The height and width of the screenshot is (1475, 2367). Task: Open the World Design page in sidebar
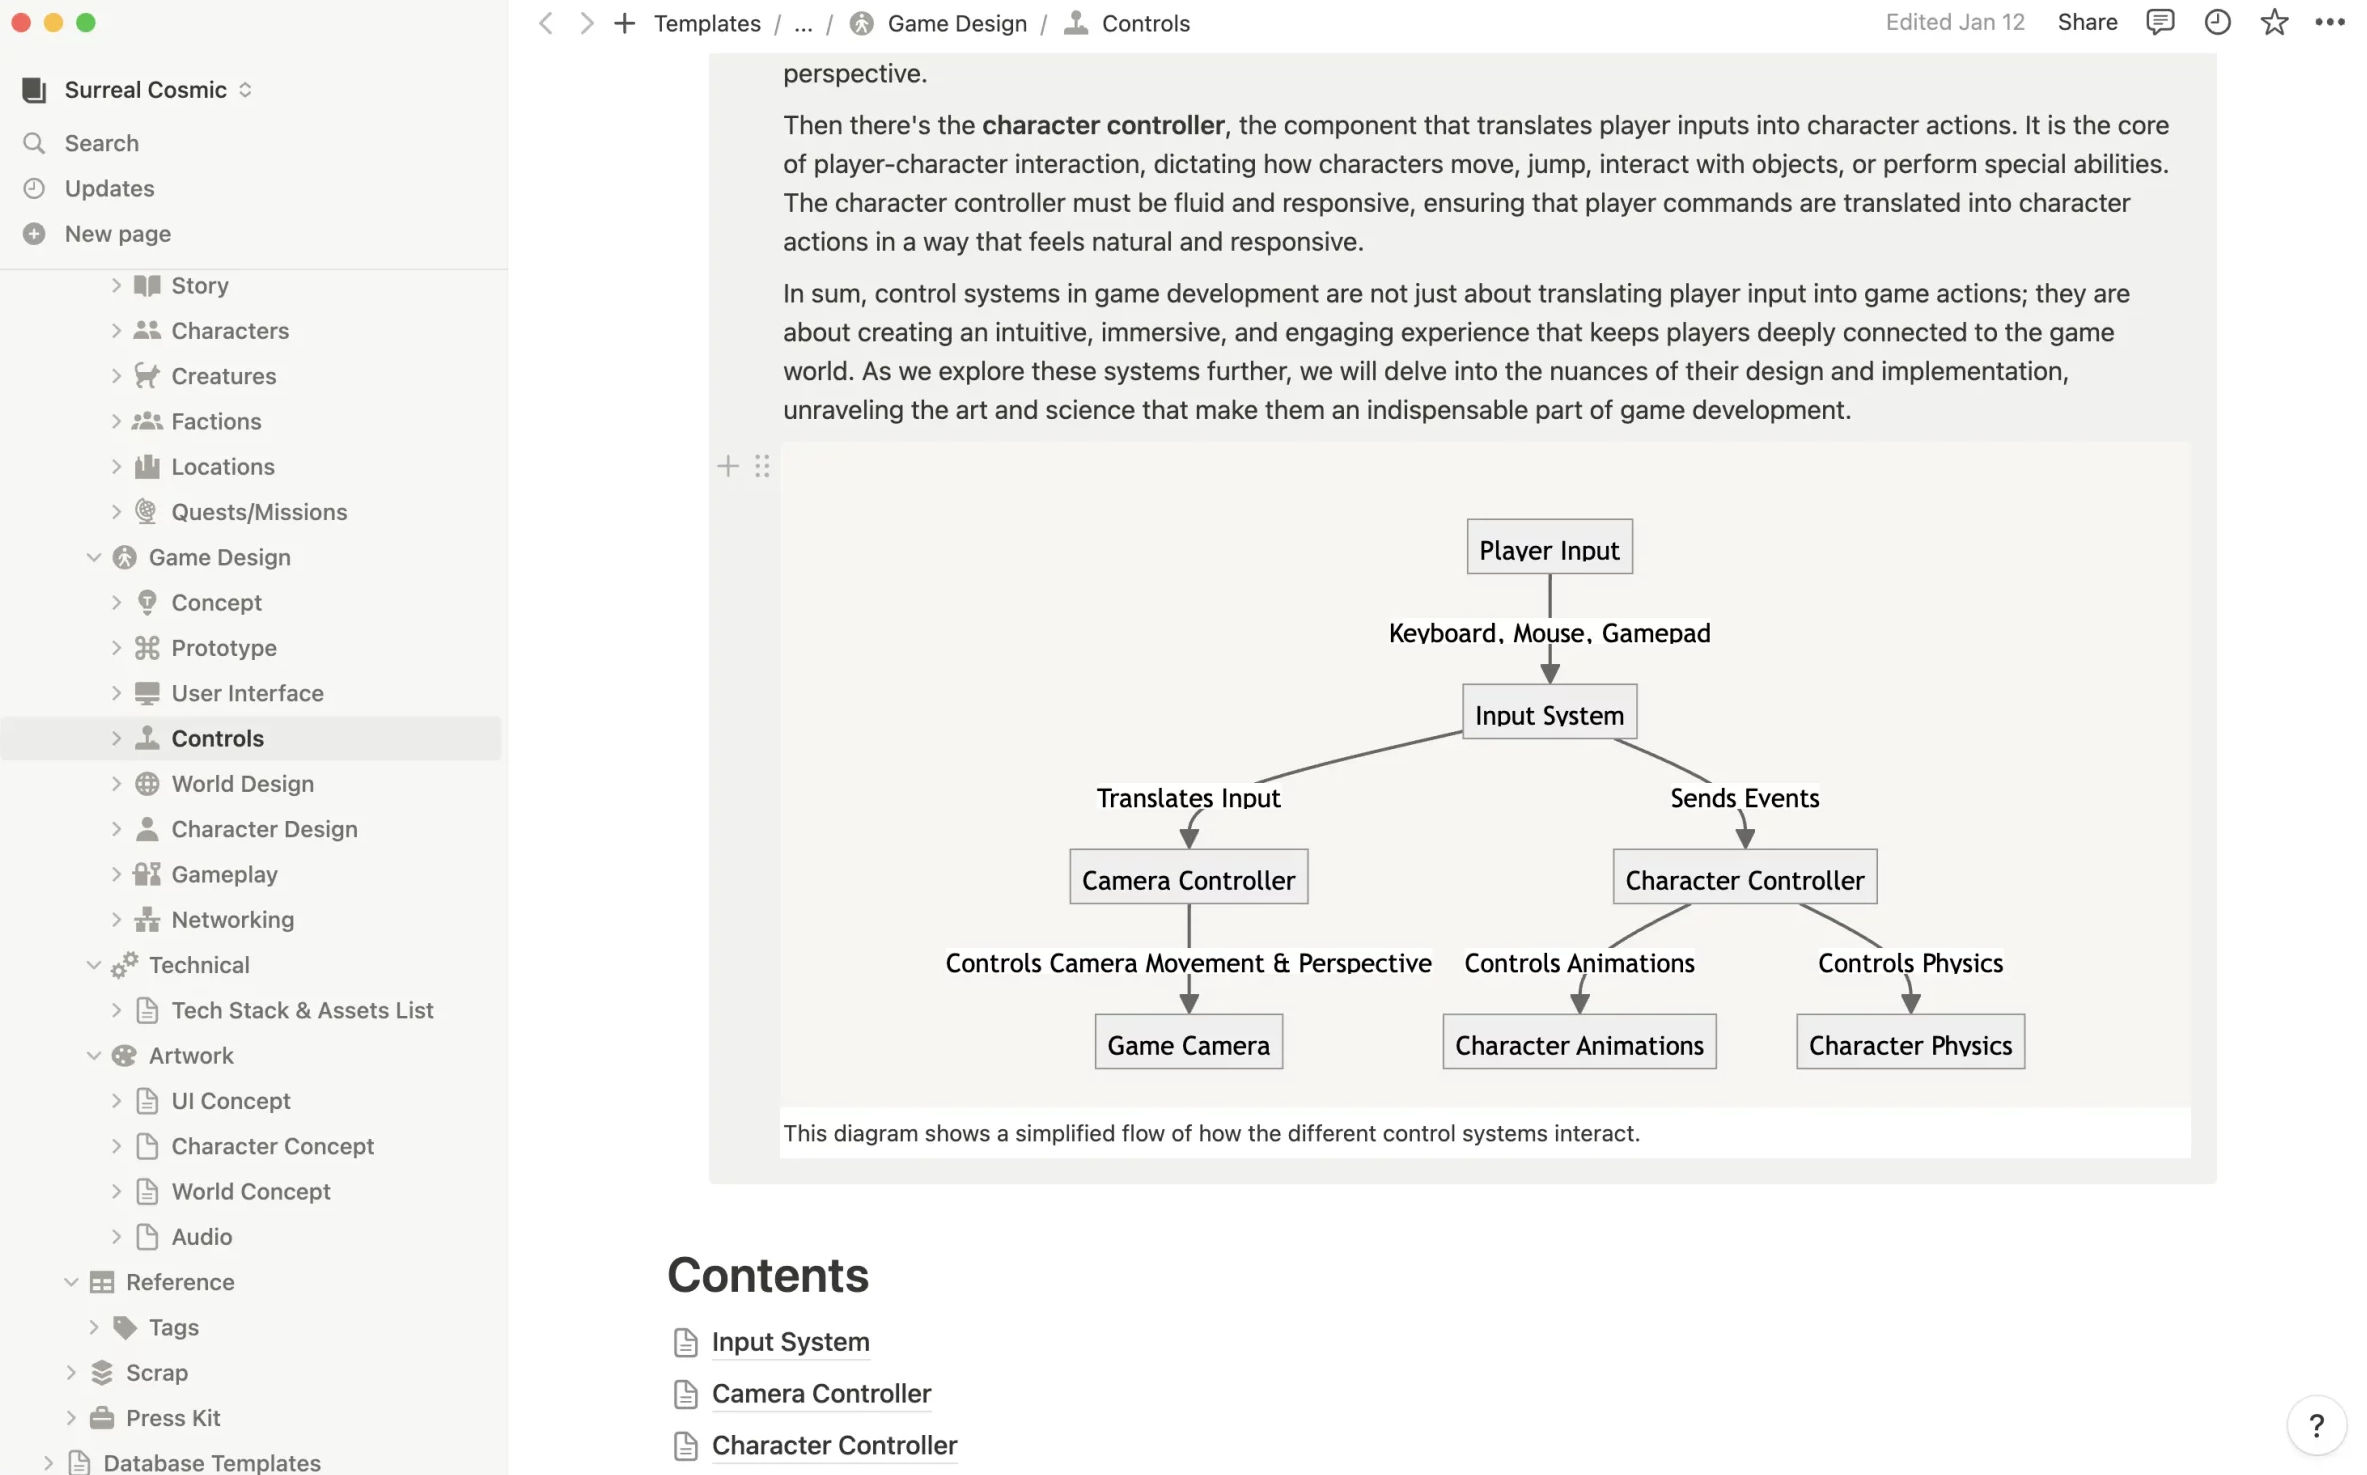[x=242, y=784]
